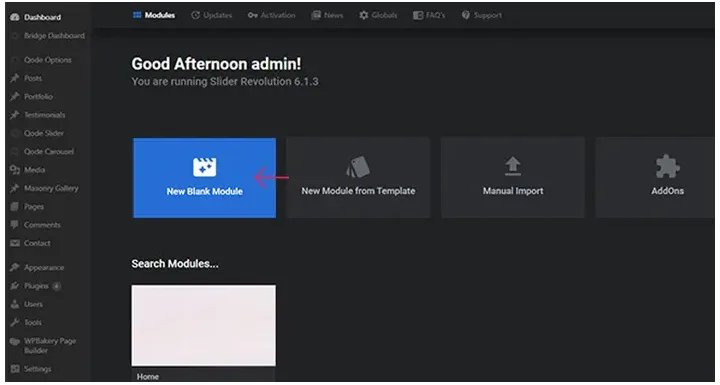Open the Globals tab
720x385 pixels.
tap(378, 15)
